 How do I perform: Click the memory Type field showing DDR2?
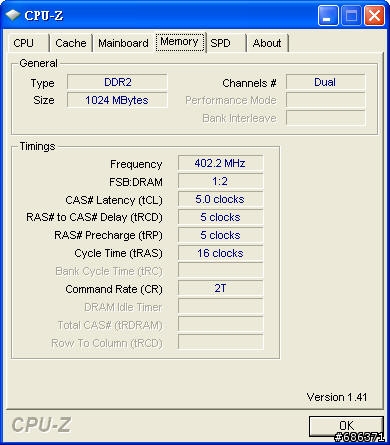(x=117, y=82)
